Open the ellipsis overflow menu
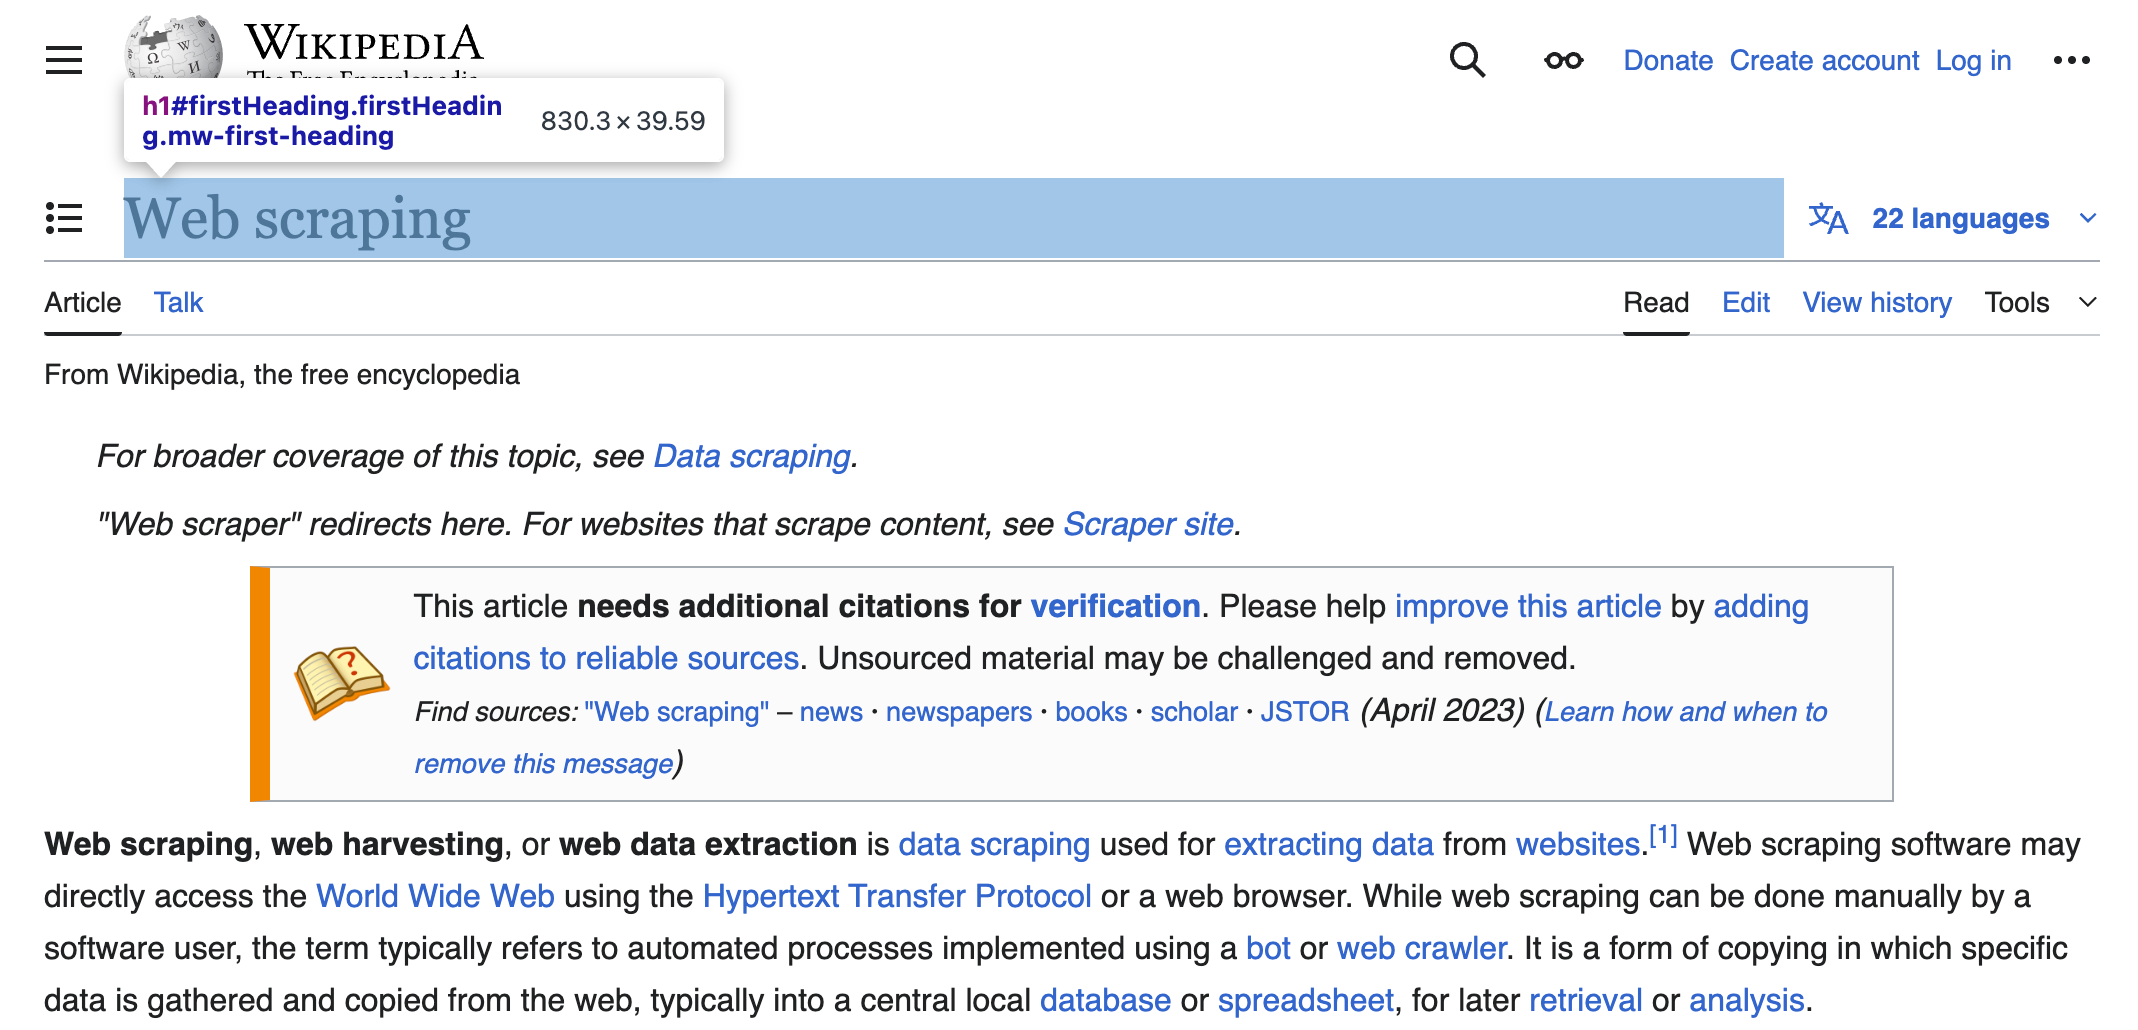This screenshot has width=2138, height=1030. 2070,60
